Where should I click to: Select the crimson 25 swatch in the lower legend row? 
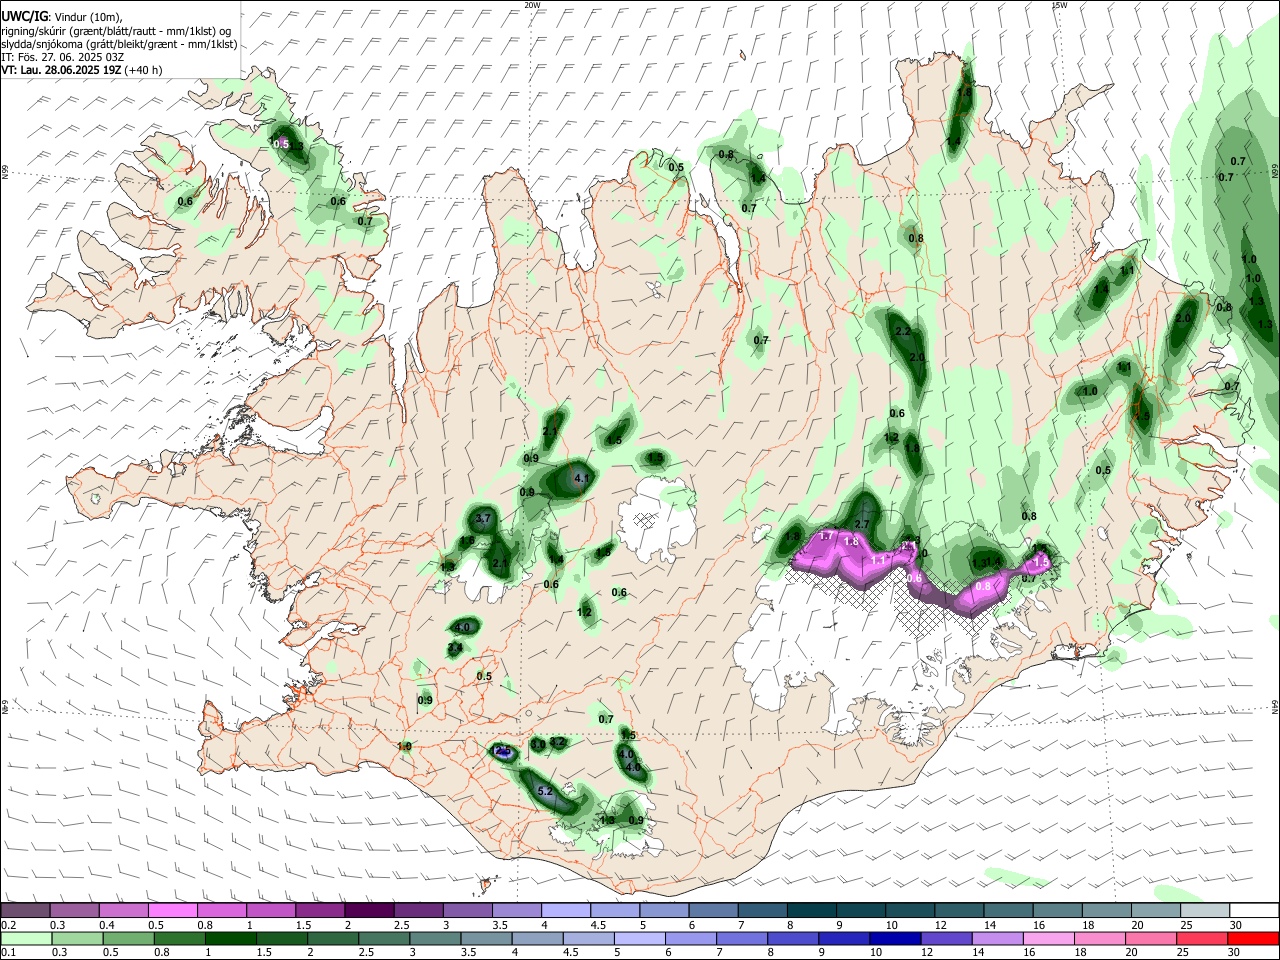click(1200, 938)
